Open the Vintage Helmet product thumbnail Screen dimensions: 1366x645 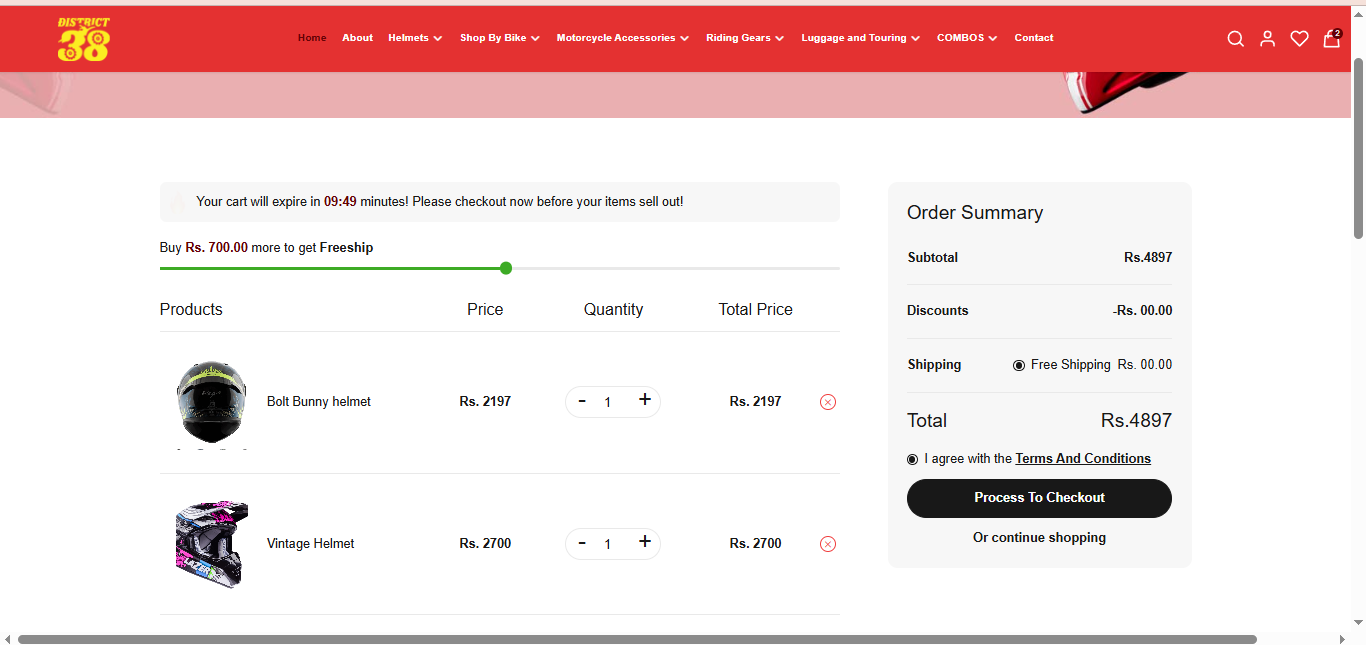211,544
